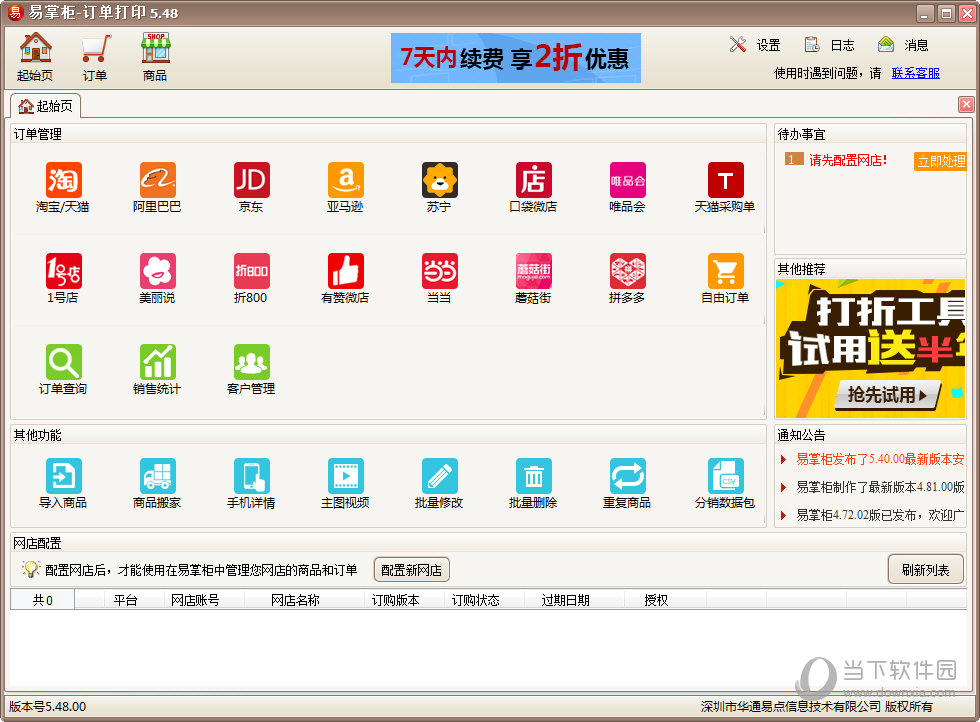Close the 起始页 tab with the red X
Viewport: 980px width, 722px height.
pyautogui.click(x=966, y=104)
